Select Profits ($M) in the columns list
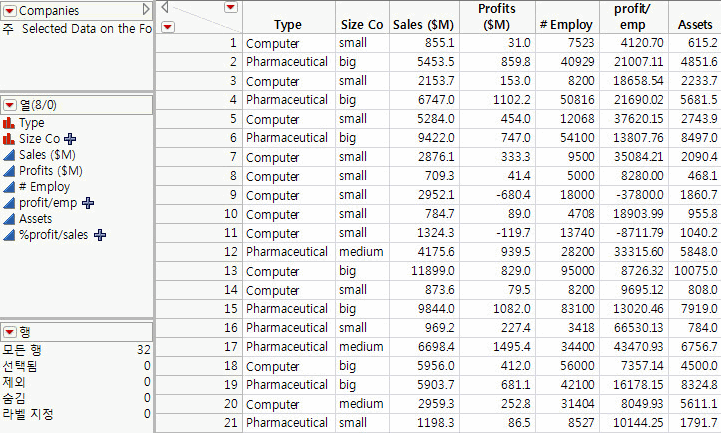721x433 pixels. click(x=51, y=171)
